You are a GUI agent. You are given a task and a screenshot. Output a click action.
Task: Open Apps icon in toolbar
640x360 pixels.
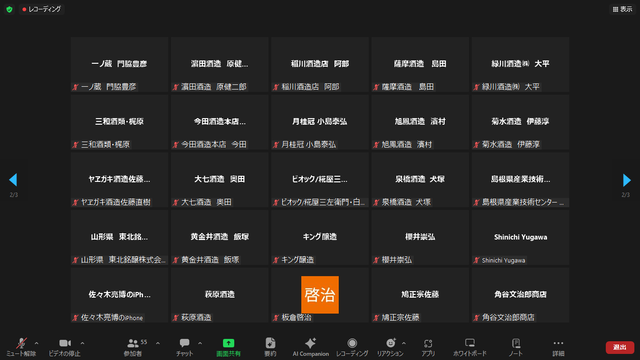point(428,343)
